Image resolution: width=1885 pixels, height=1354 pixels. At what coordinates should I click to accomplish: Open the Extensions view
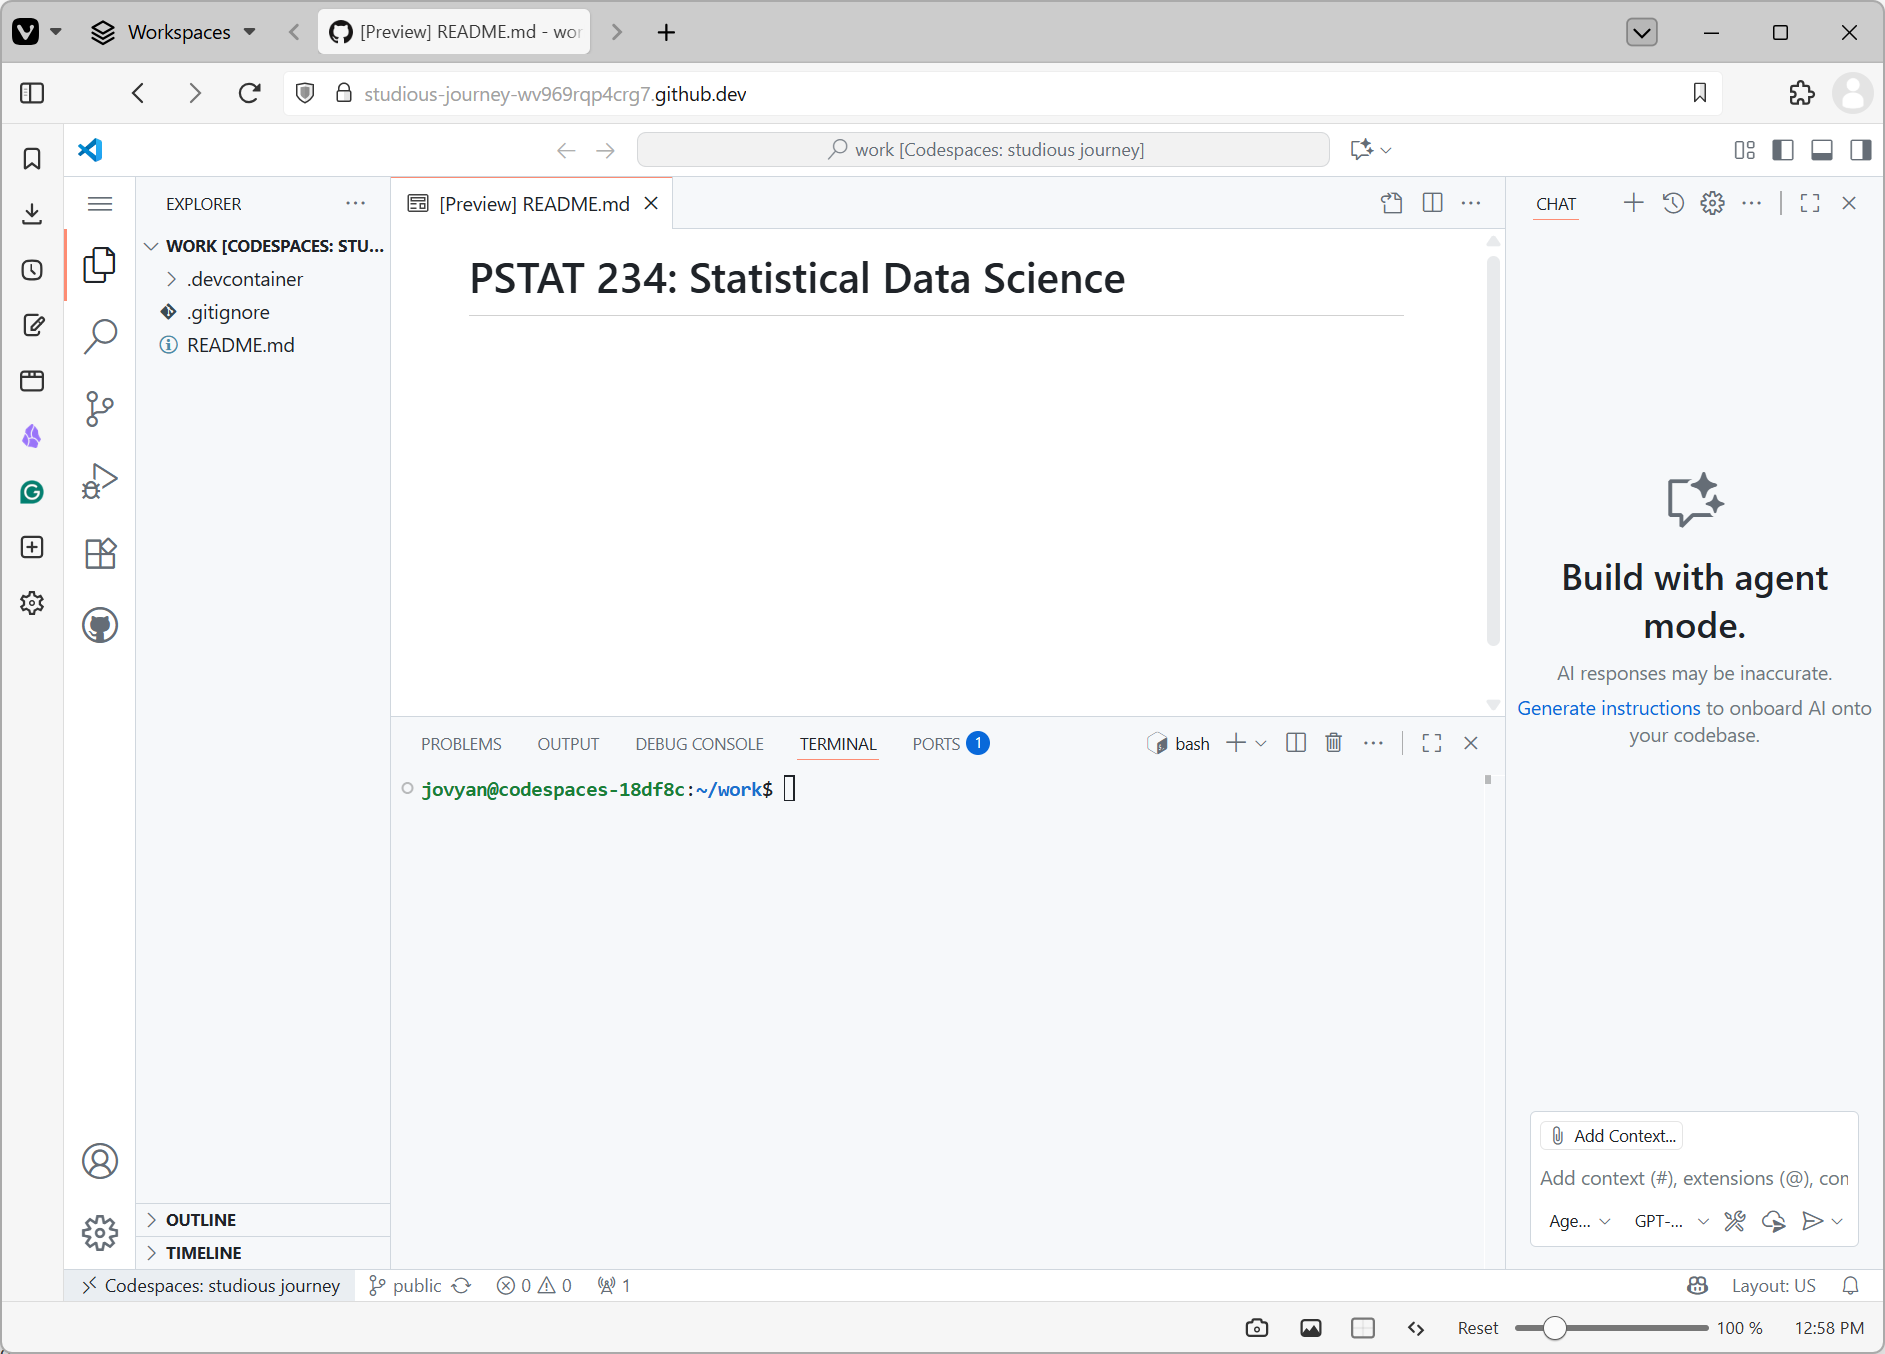(99, 553)
